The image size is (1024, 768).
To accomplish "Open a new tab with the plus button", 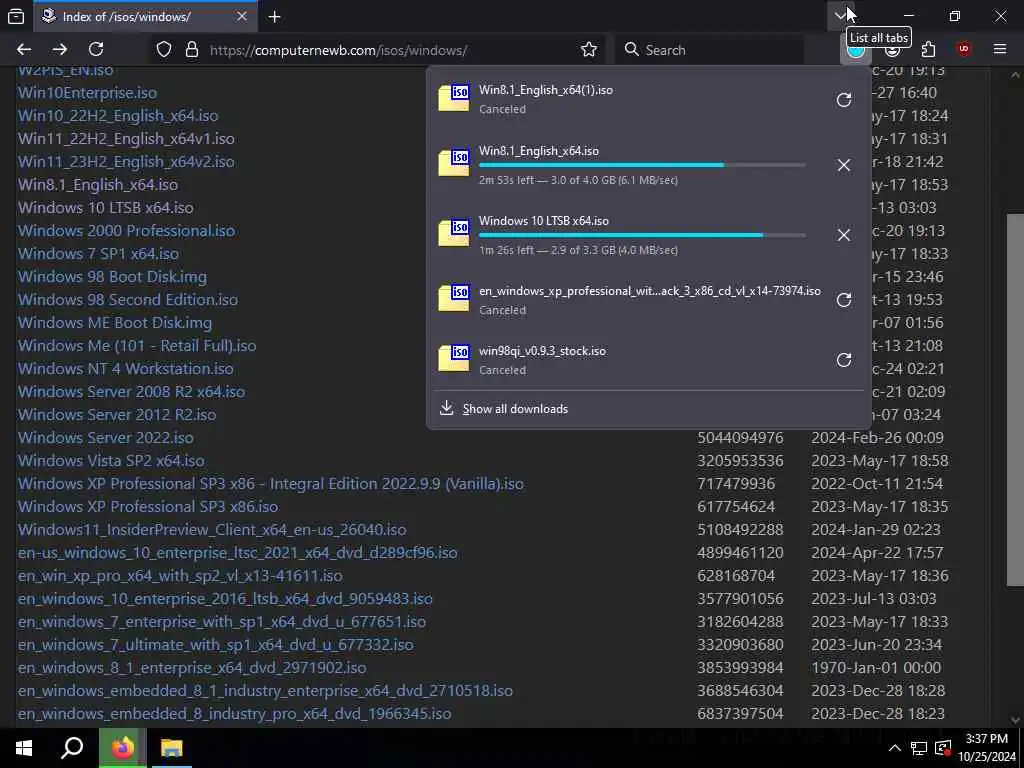I will click(x=274, y=16).
